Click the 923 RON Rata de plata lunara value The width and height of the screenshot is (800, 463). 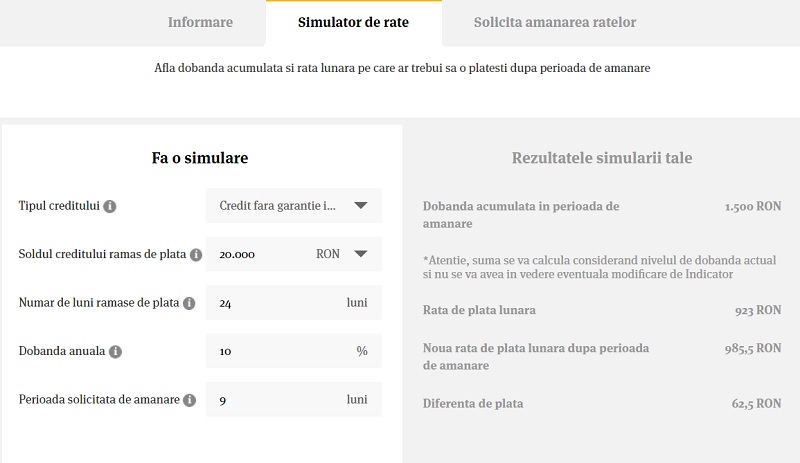pyautogui.click(x=758, y=310)
